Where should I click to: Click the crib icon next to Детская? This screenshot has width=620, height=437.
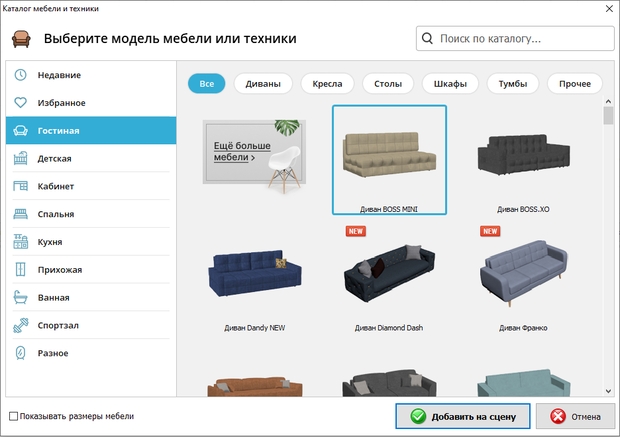click(21, 158)
